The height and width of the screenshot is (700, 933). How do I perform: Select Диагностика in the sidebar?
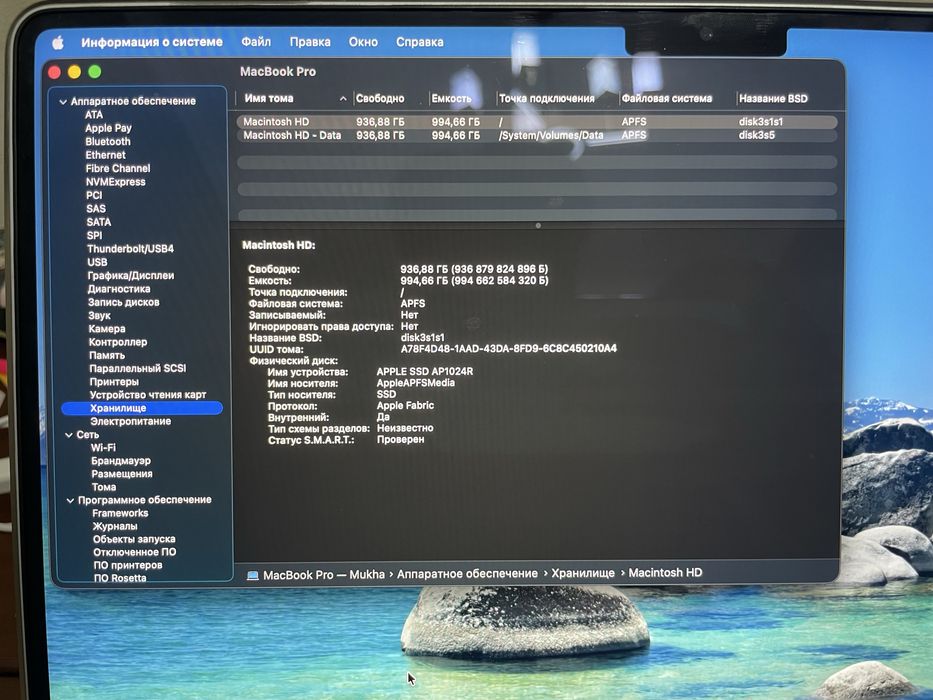click(x=119, y=289)
